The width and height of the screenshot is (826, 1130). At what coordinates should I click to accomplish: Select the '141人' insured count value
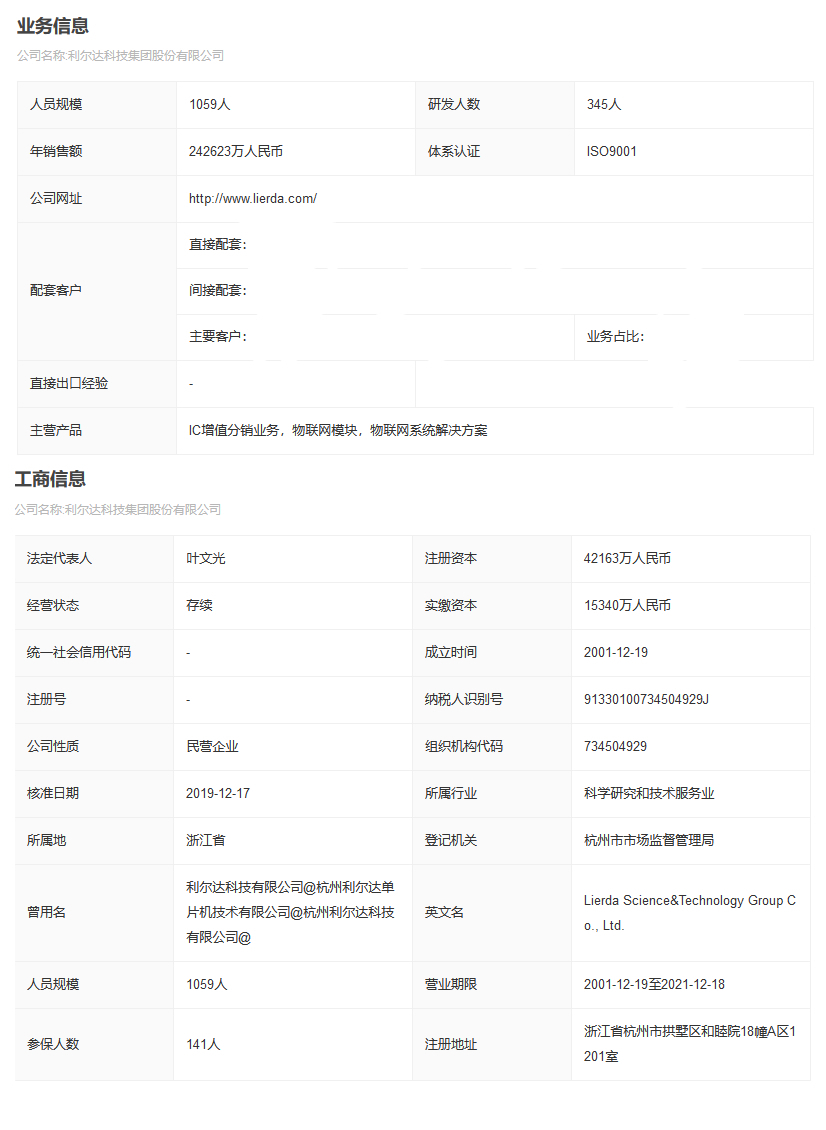pos(203,1044)
